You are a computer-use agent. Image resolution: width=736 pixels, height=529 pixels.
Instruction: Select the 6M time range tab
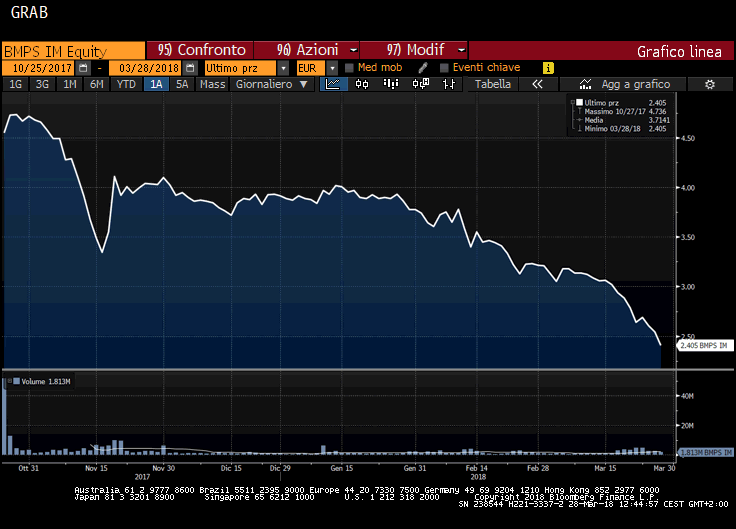click(x=96, y=84)
